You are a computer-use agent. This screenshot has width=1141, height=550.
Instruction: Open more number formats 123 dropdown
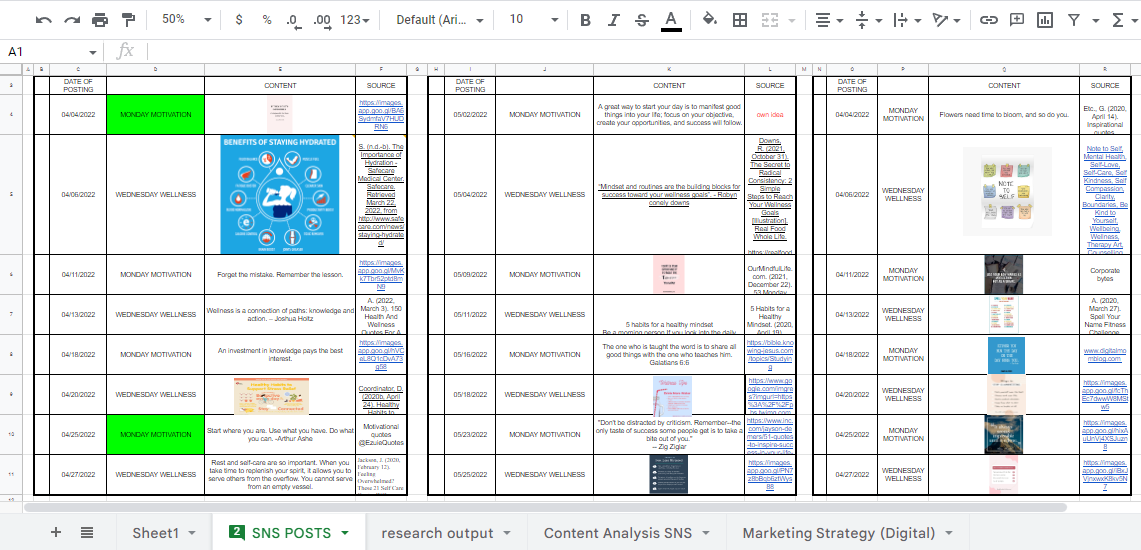tap(355, 20)
